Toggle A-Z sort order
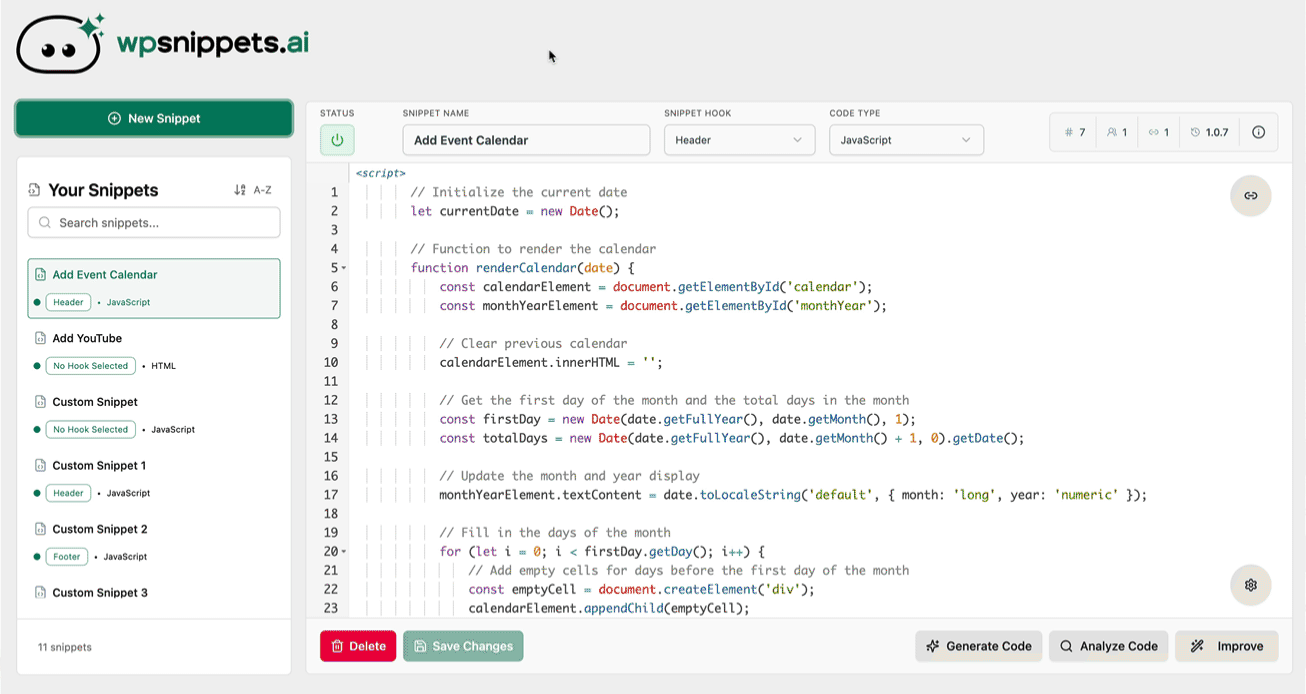1306x694 pixels. click(x=253, y=190)
